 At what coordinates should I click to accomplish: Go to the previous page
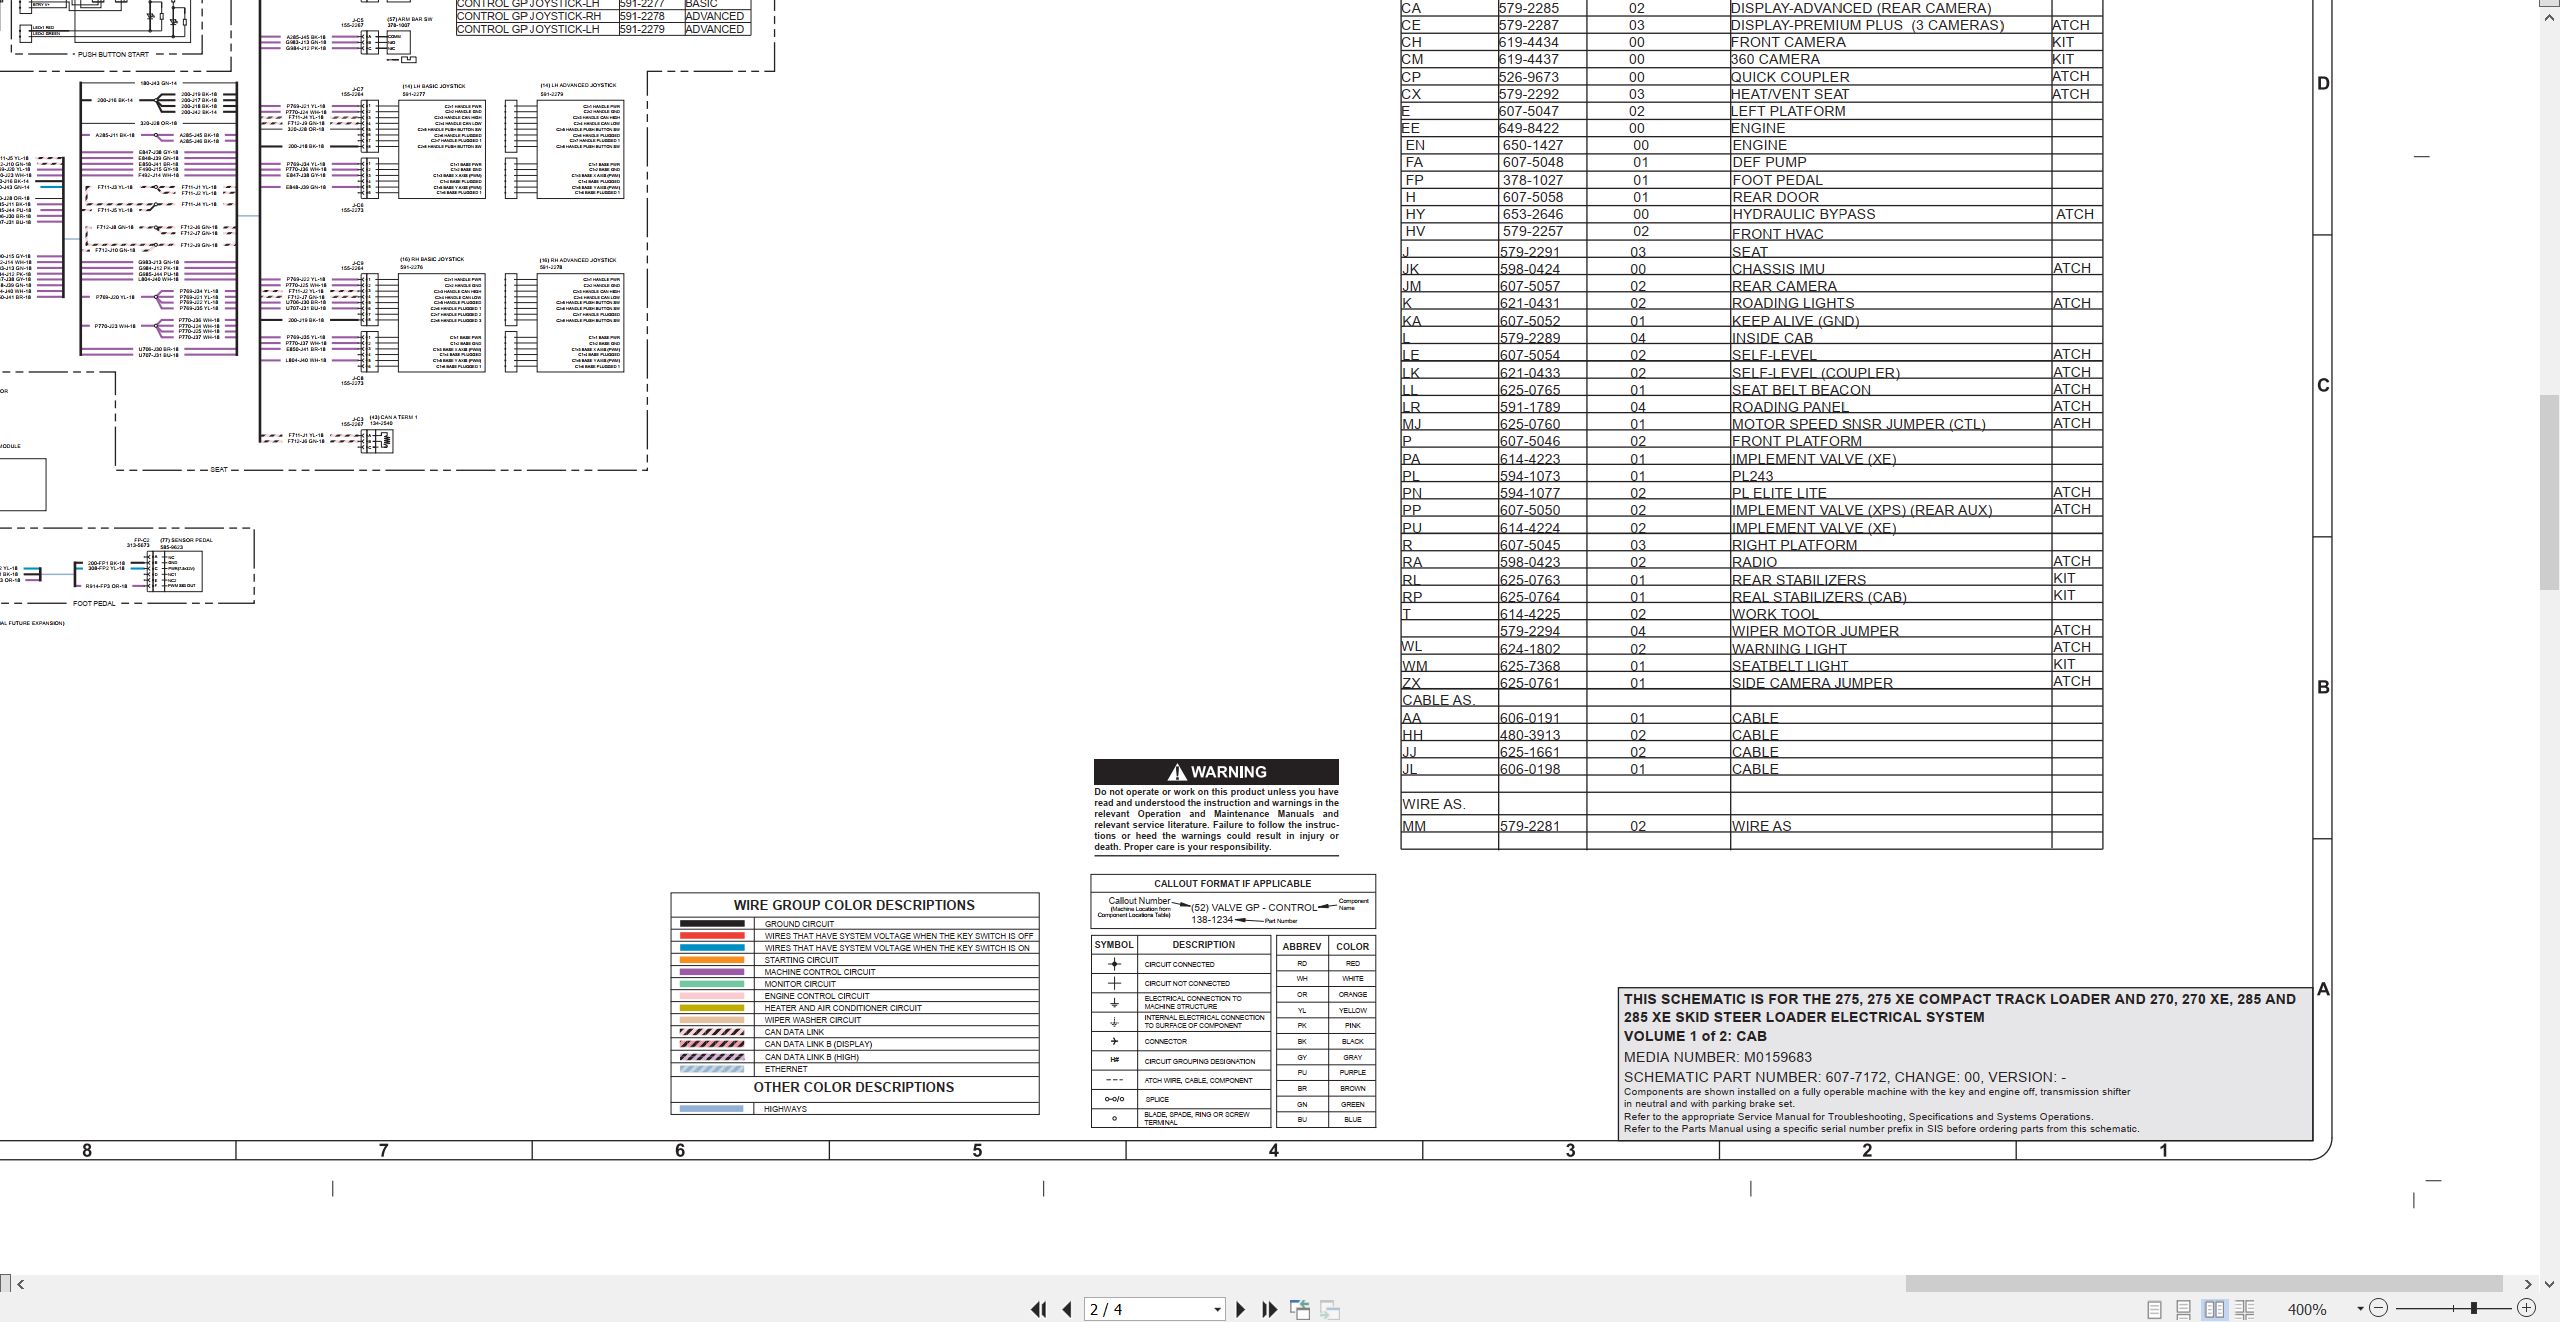[x=1067, y=1309]
